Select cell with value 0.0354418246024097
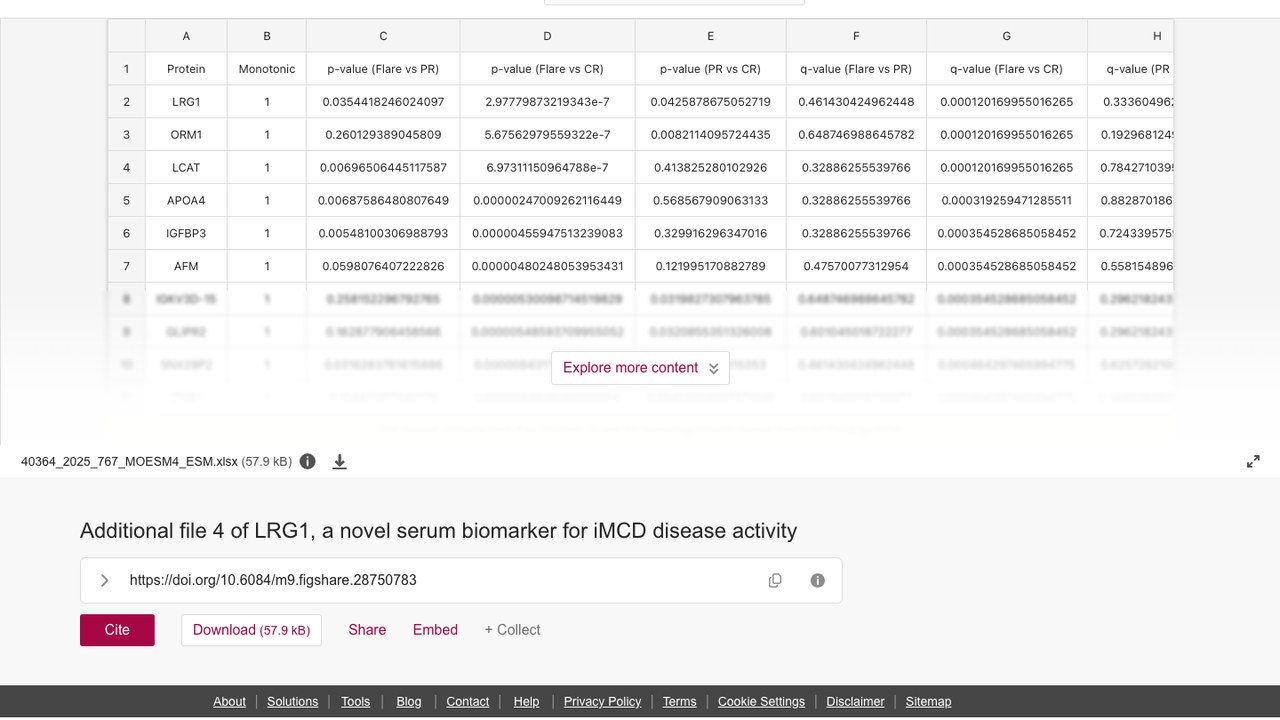The width and height of the screenshot is (1280, 720). coord(383,102)
